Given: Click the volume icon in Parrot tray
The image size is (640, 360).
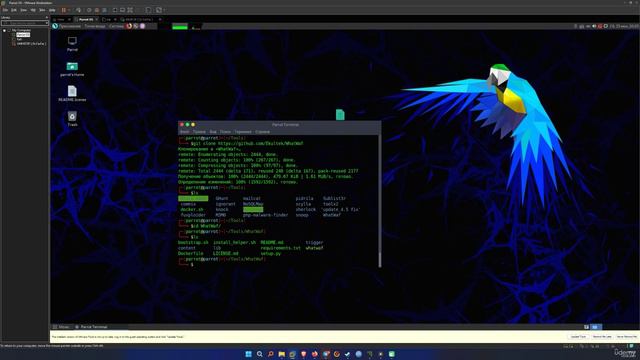Looking at the screenshot, I should pyautogui.click(x=594, y=26).
